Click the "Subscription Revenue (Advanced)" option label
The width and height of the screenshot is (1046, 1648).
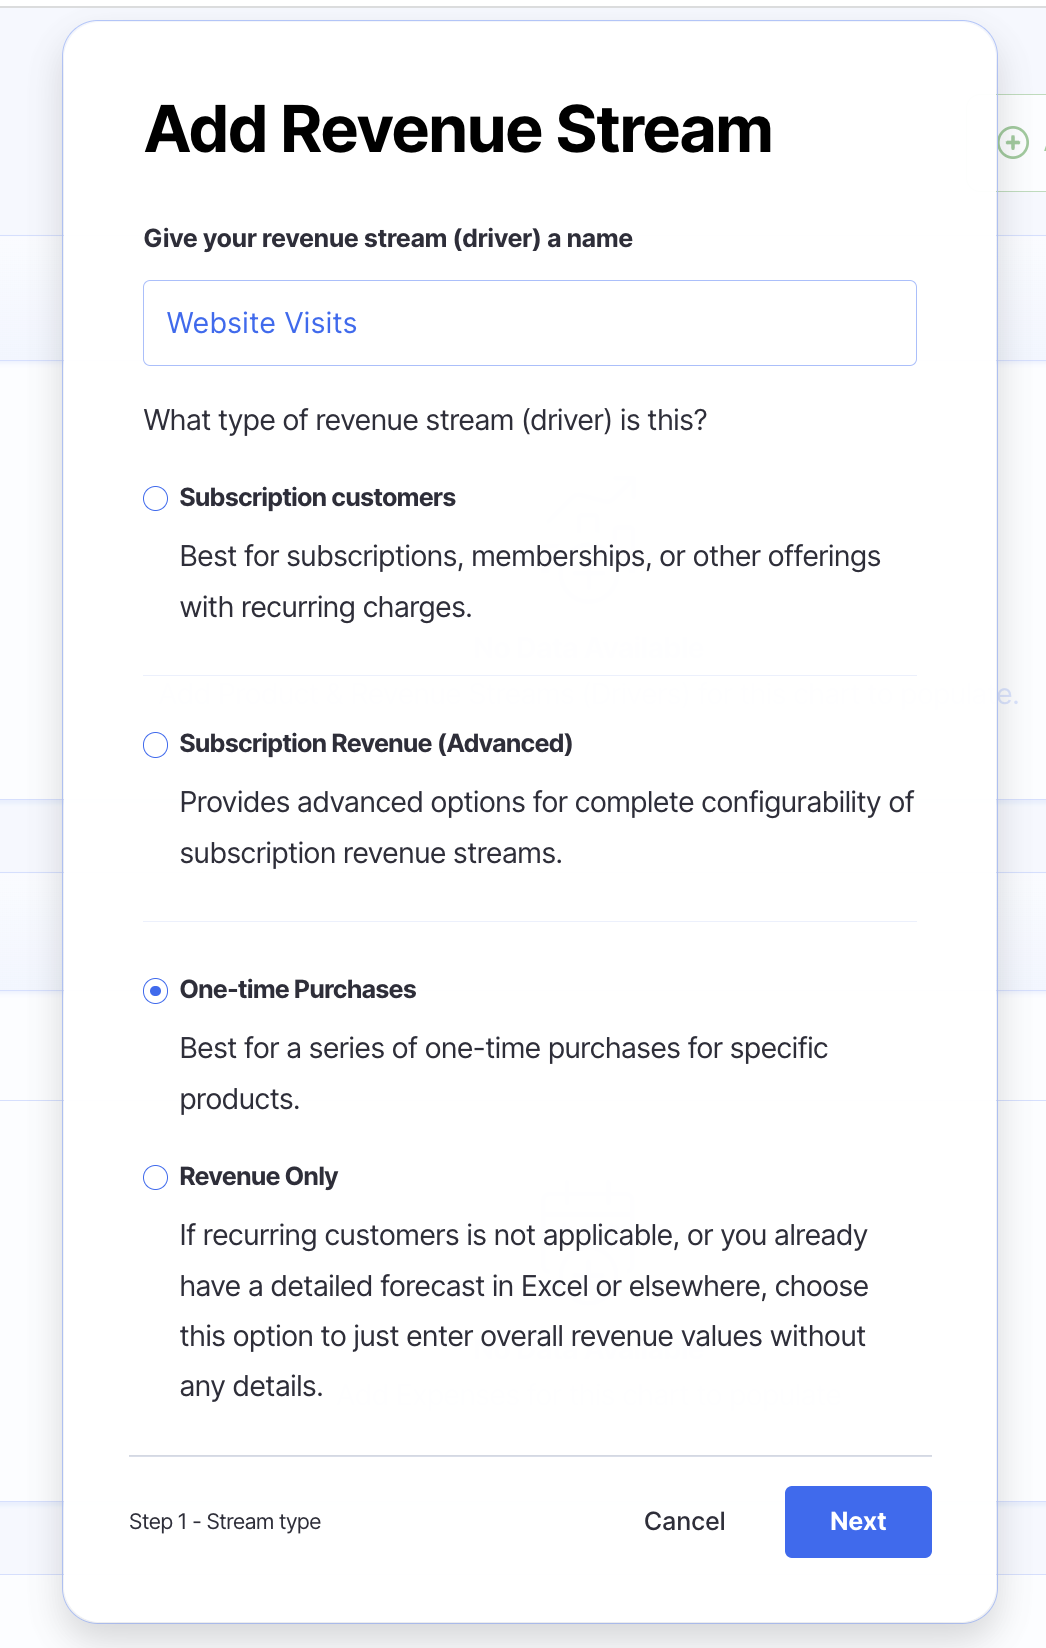coord(376,744)
